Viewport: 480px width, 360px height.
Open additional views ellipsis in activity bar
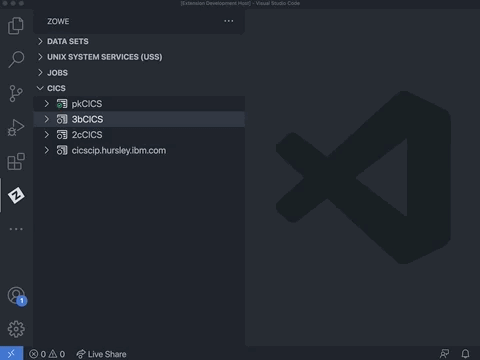[16, 229]
